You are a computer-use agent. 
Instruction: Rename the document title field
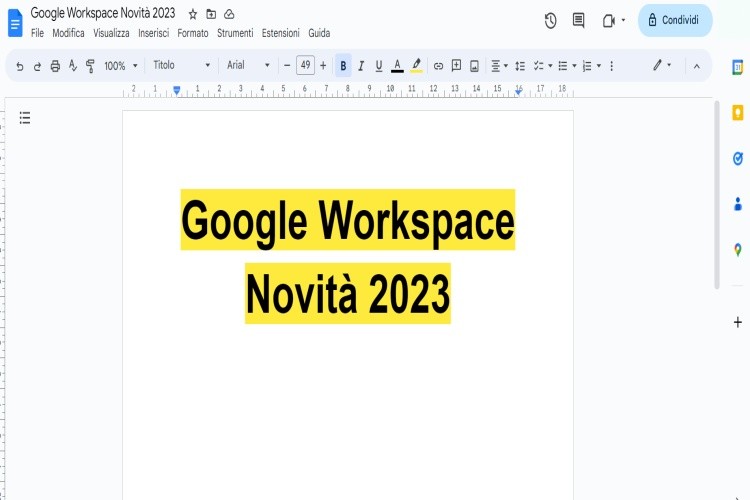point(103,13)
